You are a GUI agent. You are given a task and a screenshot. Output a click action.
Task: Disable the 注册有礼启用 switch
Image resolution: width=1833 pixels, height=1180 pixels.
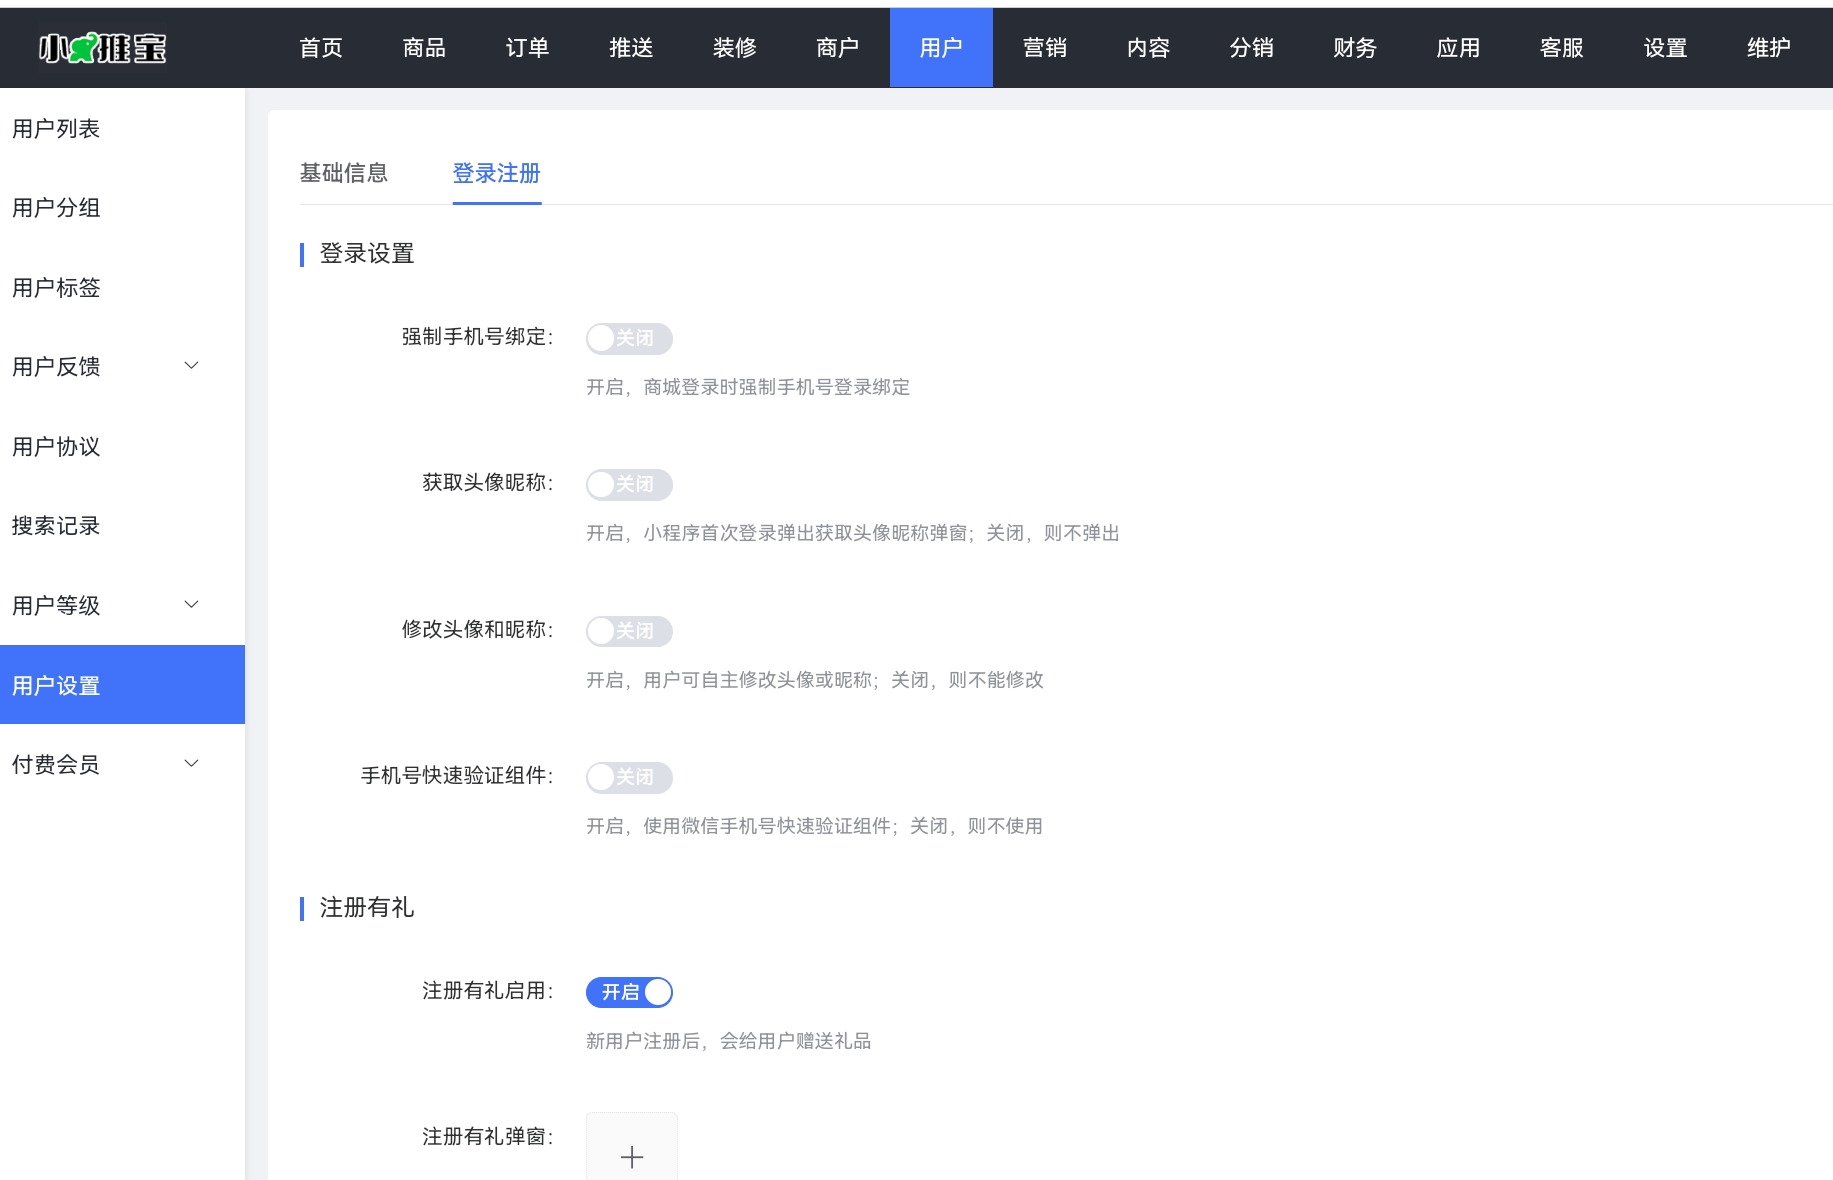pos(628,992)
